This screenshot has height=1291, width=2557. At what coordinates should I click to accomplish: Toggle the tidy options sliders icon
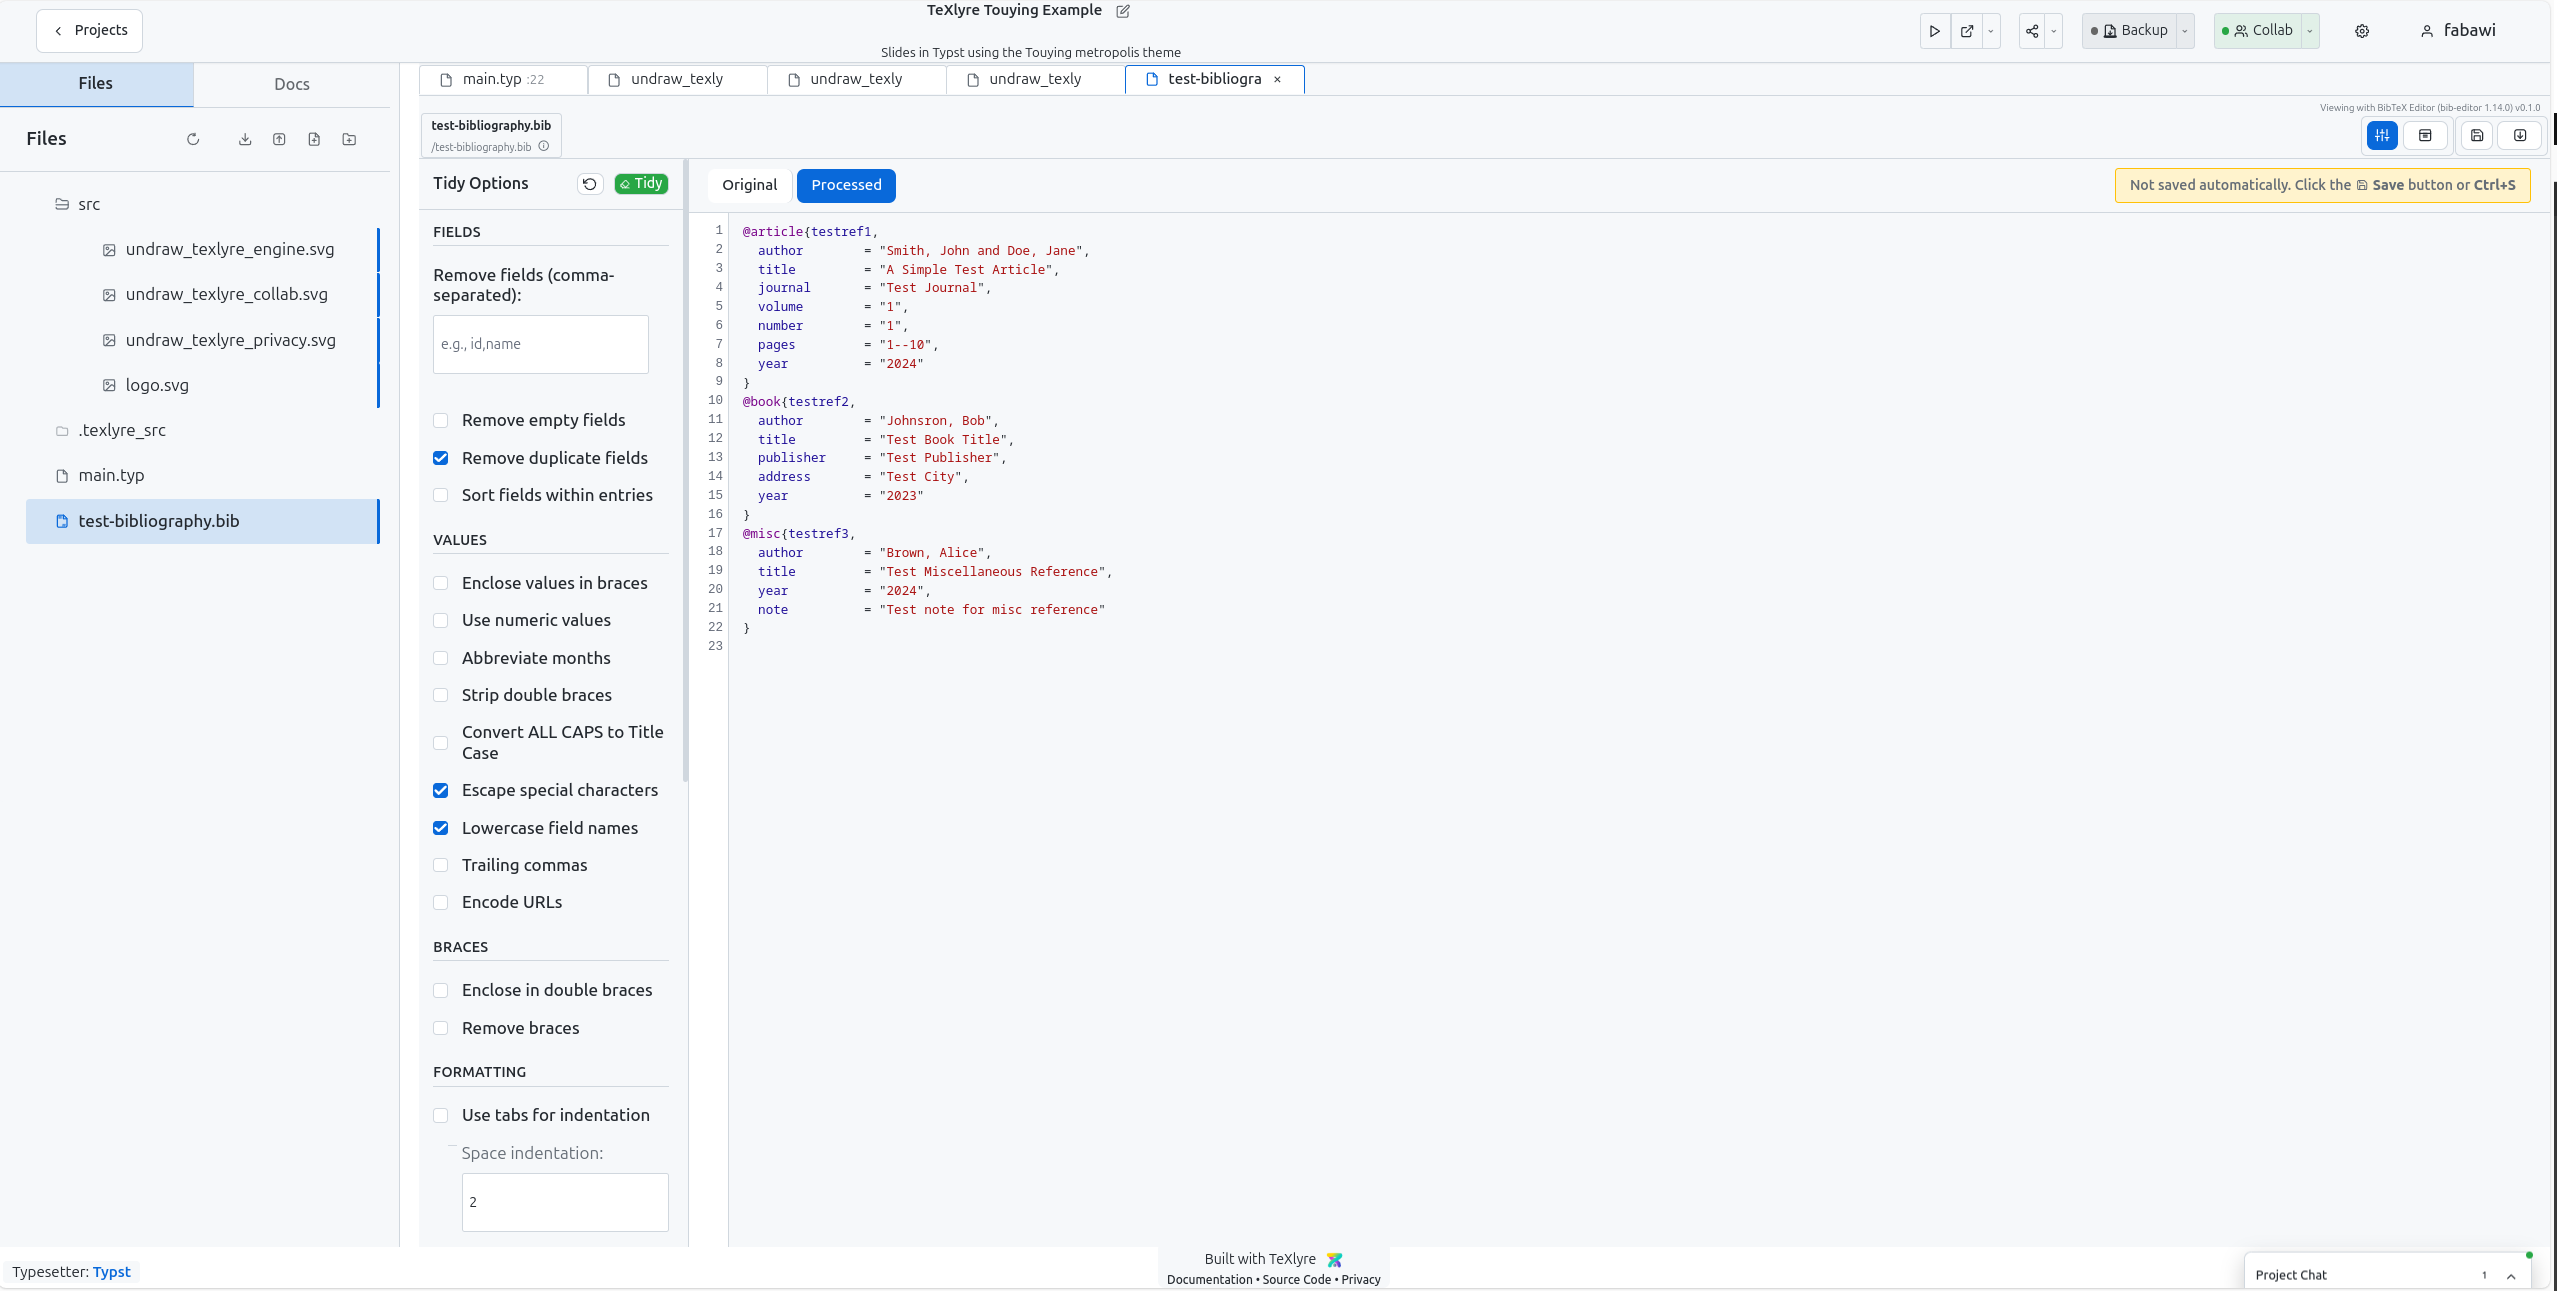[2382, 135]
